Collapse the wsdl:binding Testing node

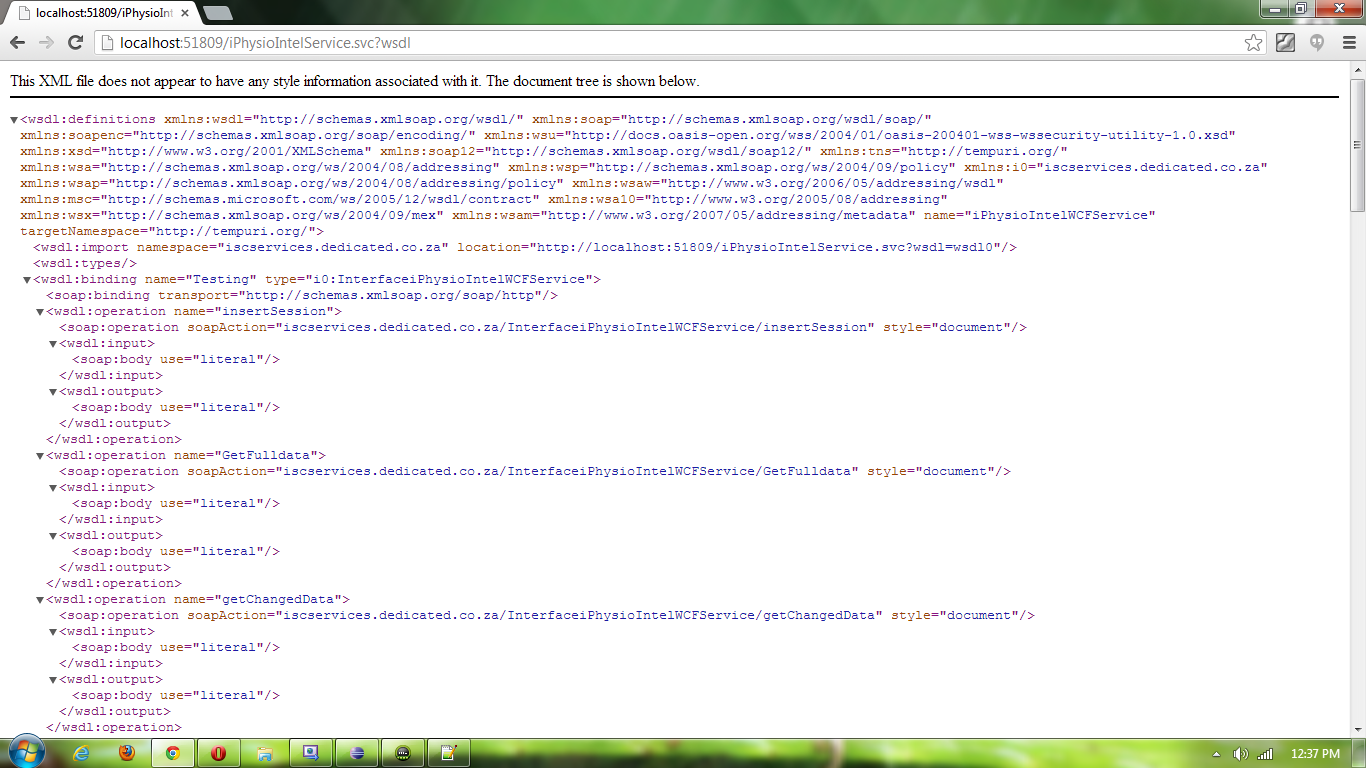click(x=27, y=280)
